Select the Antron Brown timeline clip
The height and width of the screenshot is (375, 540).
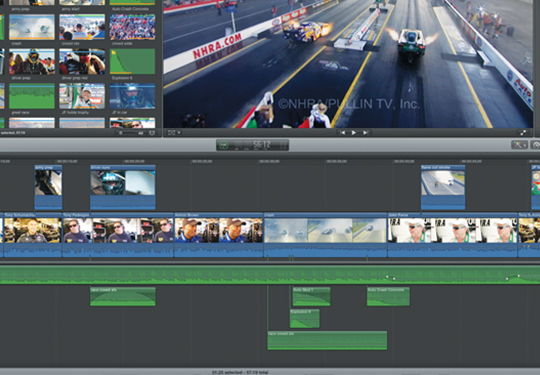pos(218,235)
